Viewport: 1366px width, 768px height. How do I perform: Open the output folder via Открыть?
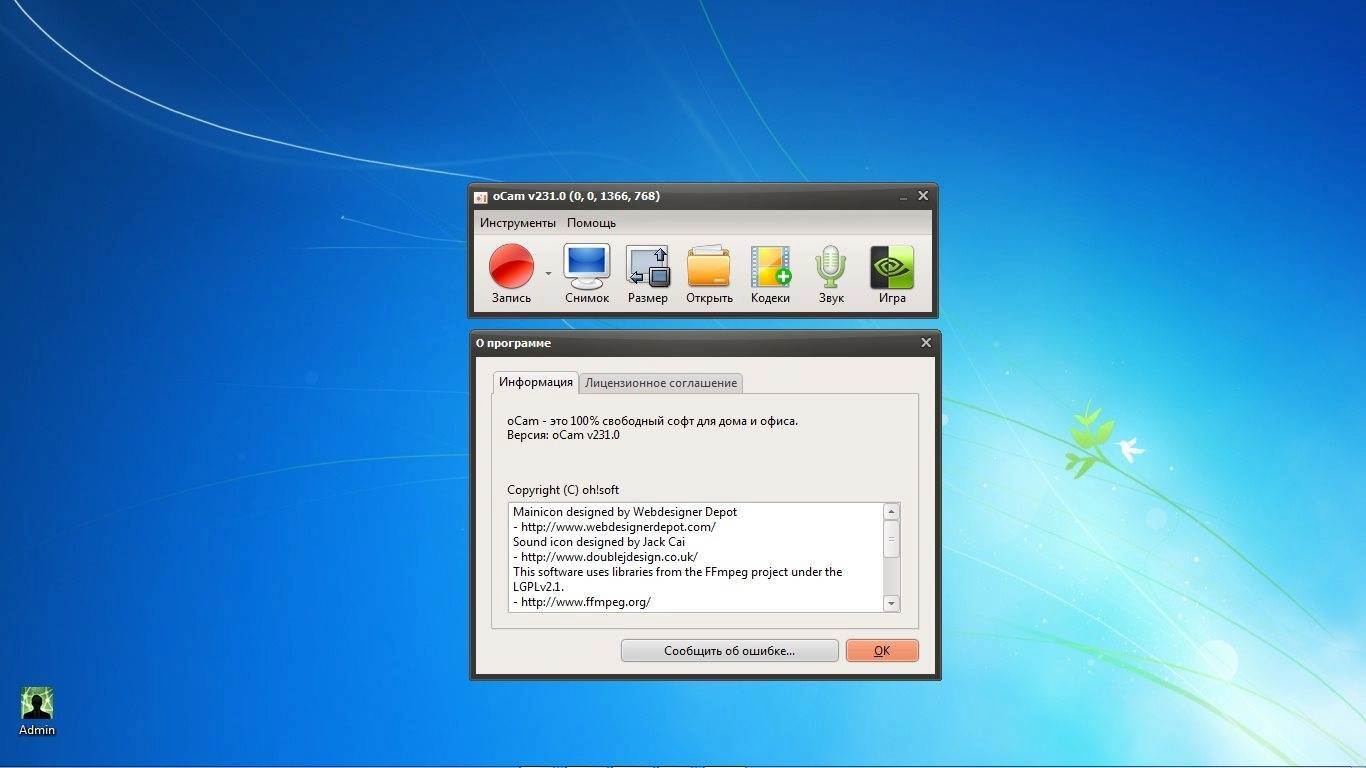pyautogui.click(x=709, y=274)
